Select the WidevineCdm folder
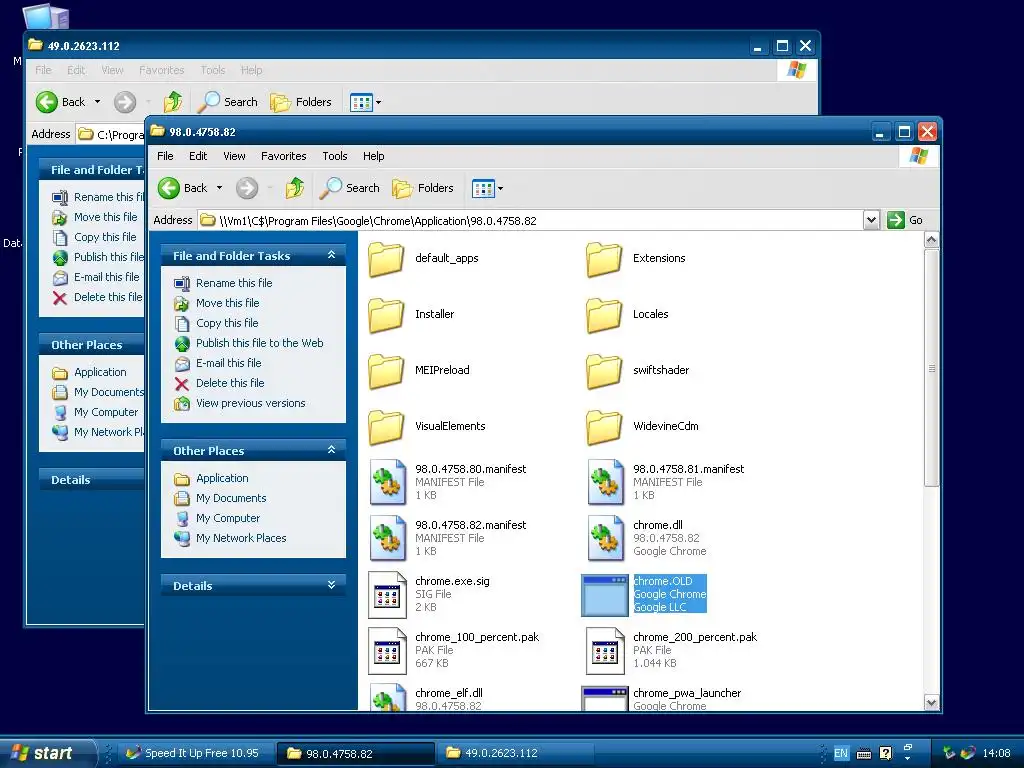Image resolution: width=1024 pixels, height=768 pixels. coord(604,427)
